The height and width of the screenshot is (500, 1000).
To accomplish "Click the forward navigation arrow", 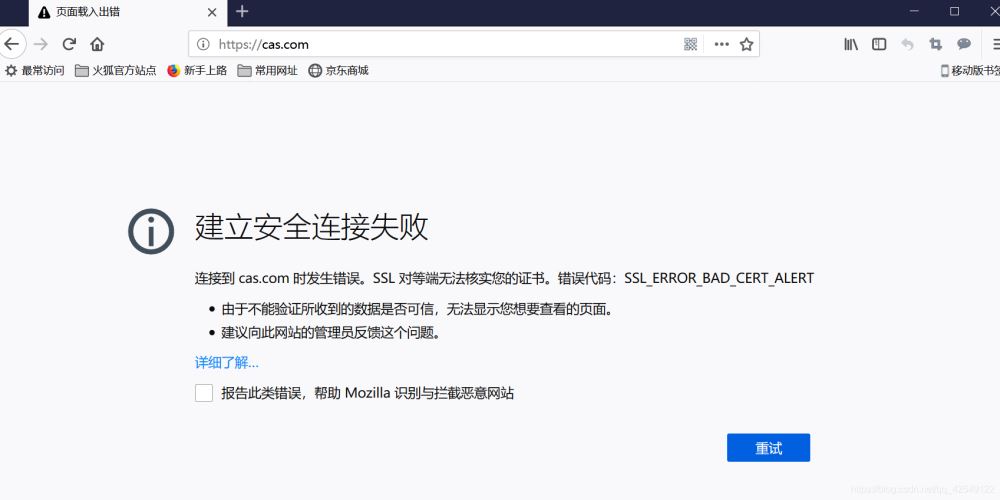I will (x=41, y=44).
